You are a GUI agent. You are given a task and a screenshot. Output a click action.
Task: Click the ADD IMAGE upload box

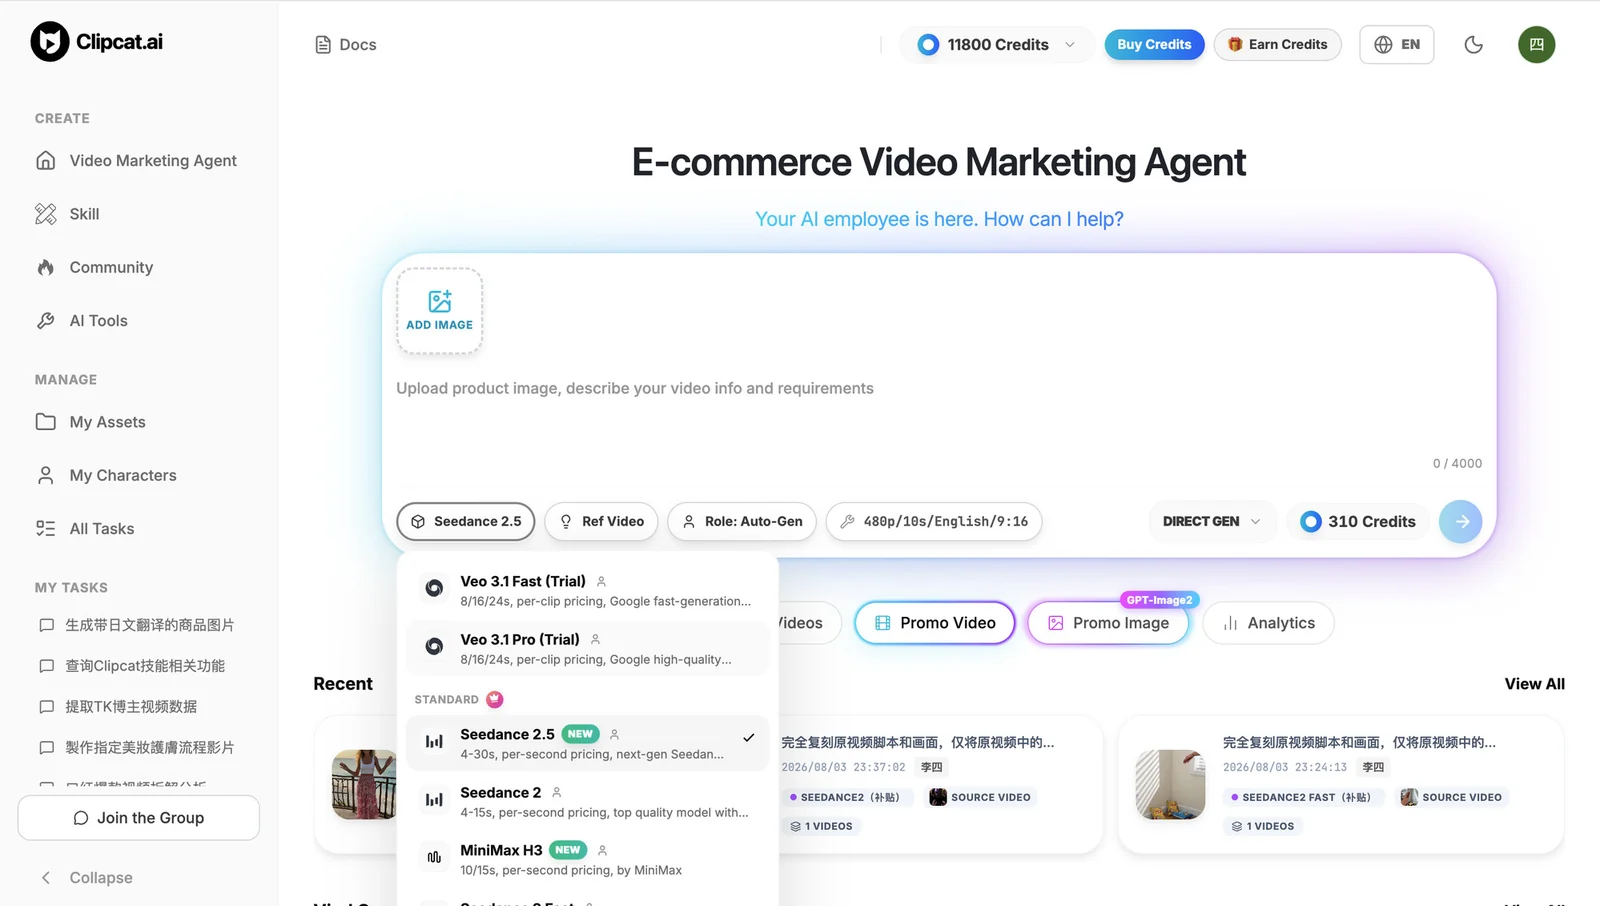(440, 311)
